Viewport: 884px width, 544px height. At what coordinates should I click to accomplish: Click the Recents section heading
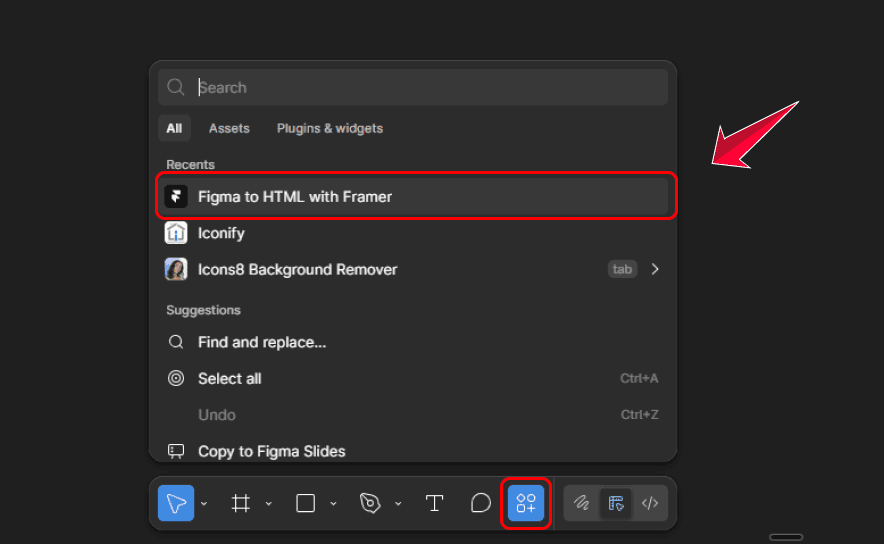[x=191, y=165]
